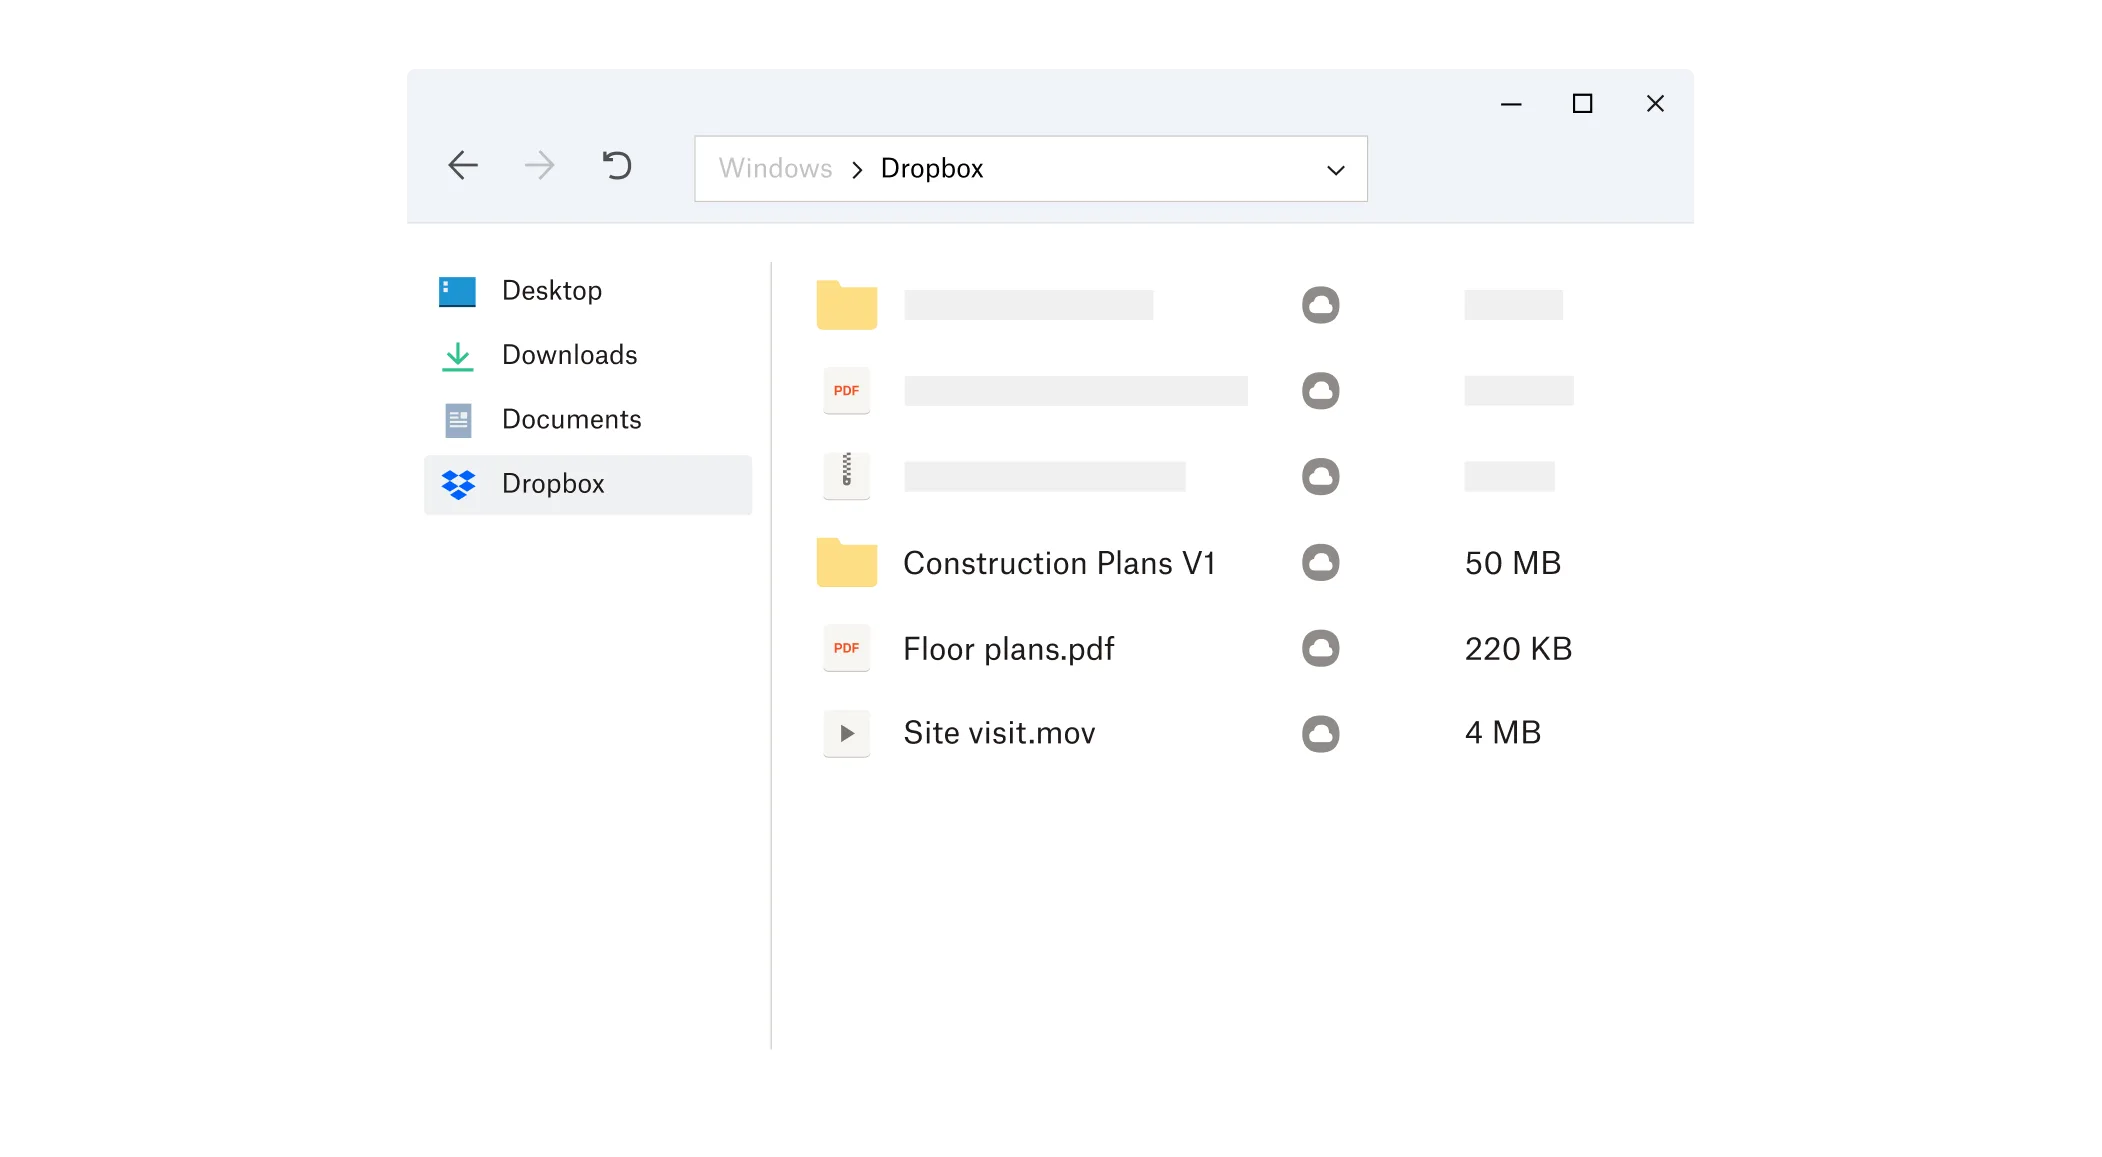The width and height of the screenshot is (2102, 1157).
Task: Open Documents in the sidebar
Action: [571, 419]
